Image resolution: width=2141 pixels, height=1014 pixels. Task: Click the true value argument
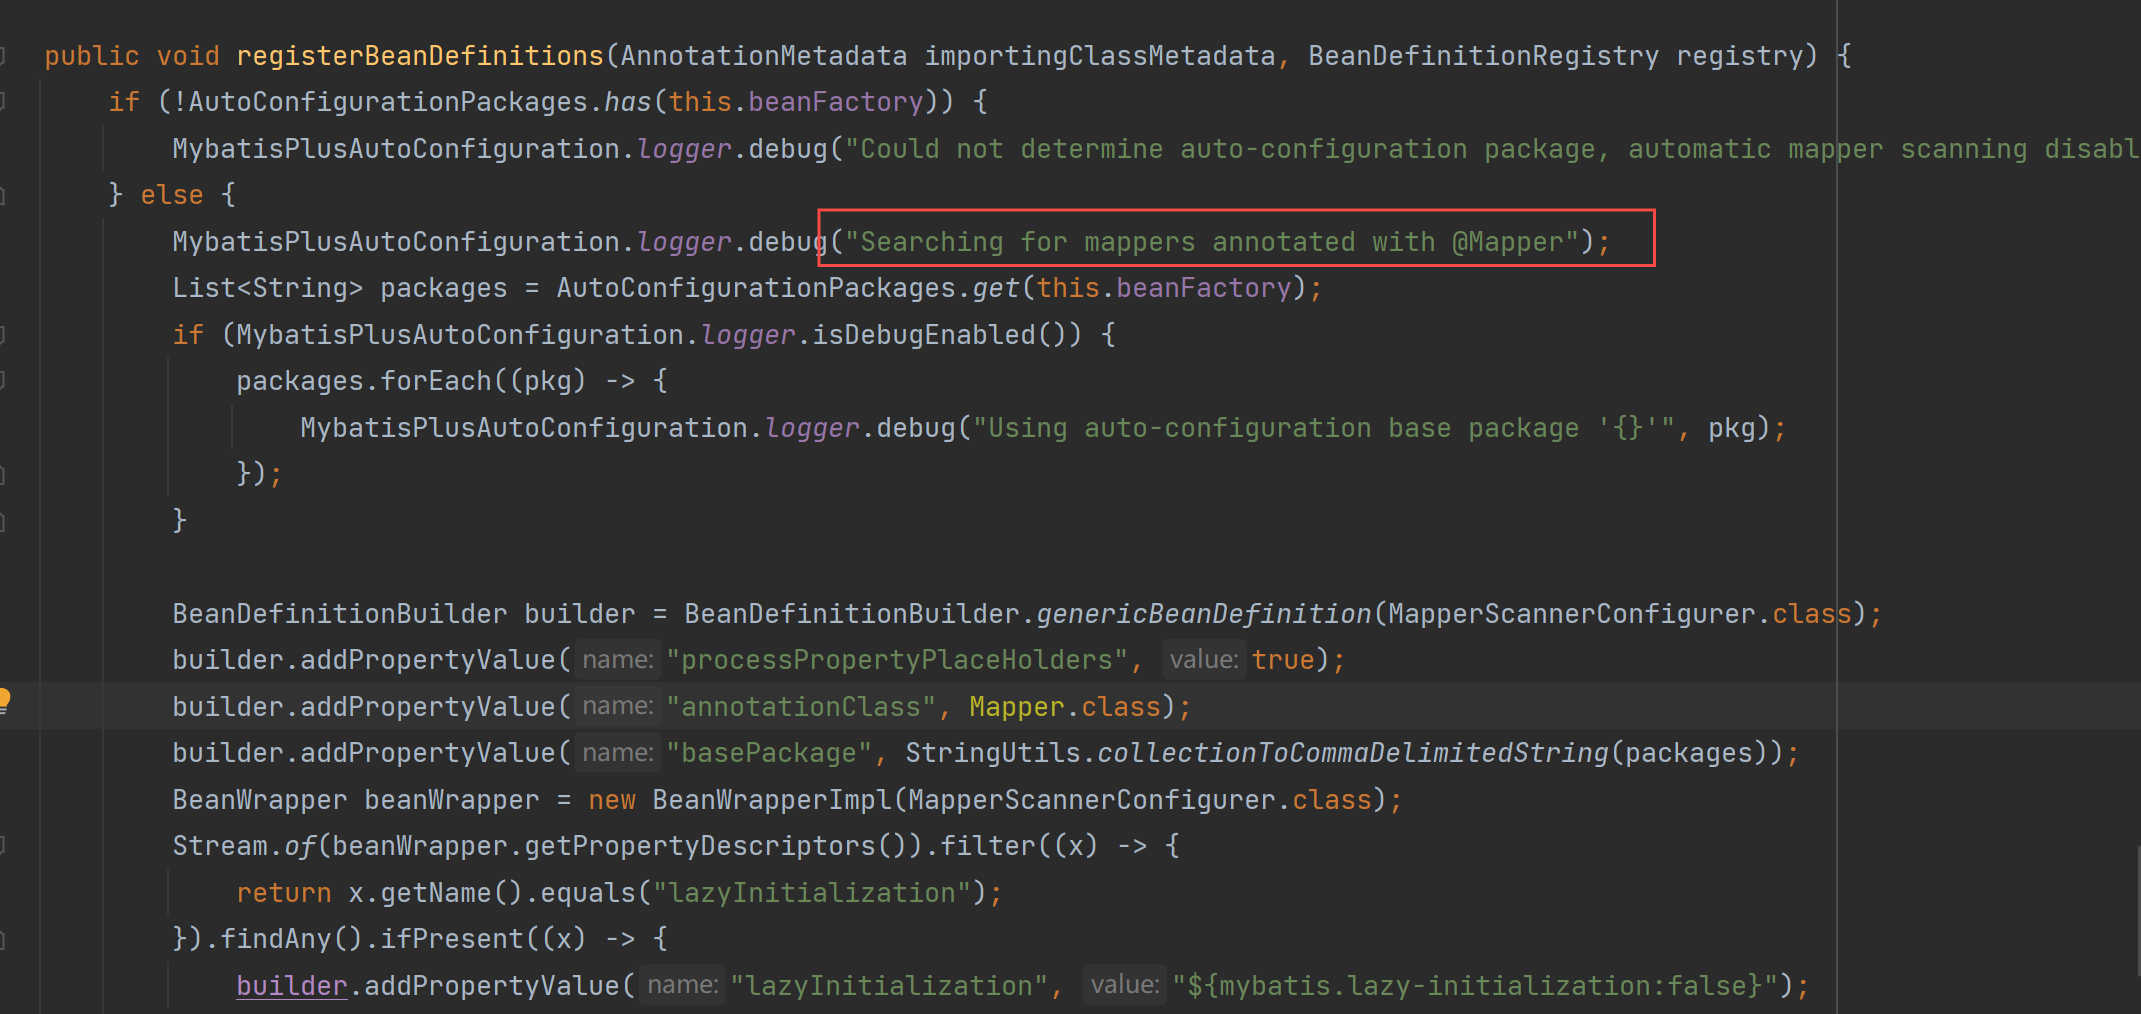(x=1283, y=660)
